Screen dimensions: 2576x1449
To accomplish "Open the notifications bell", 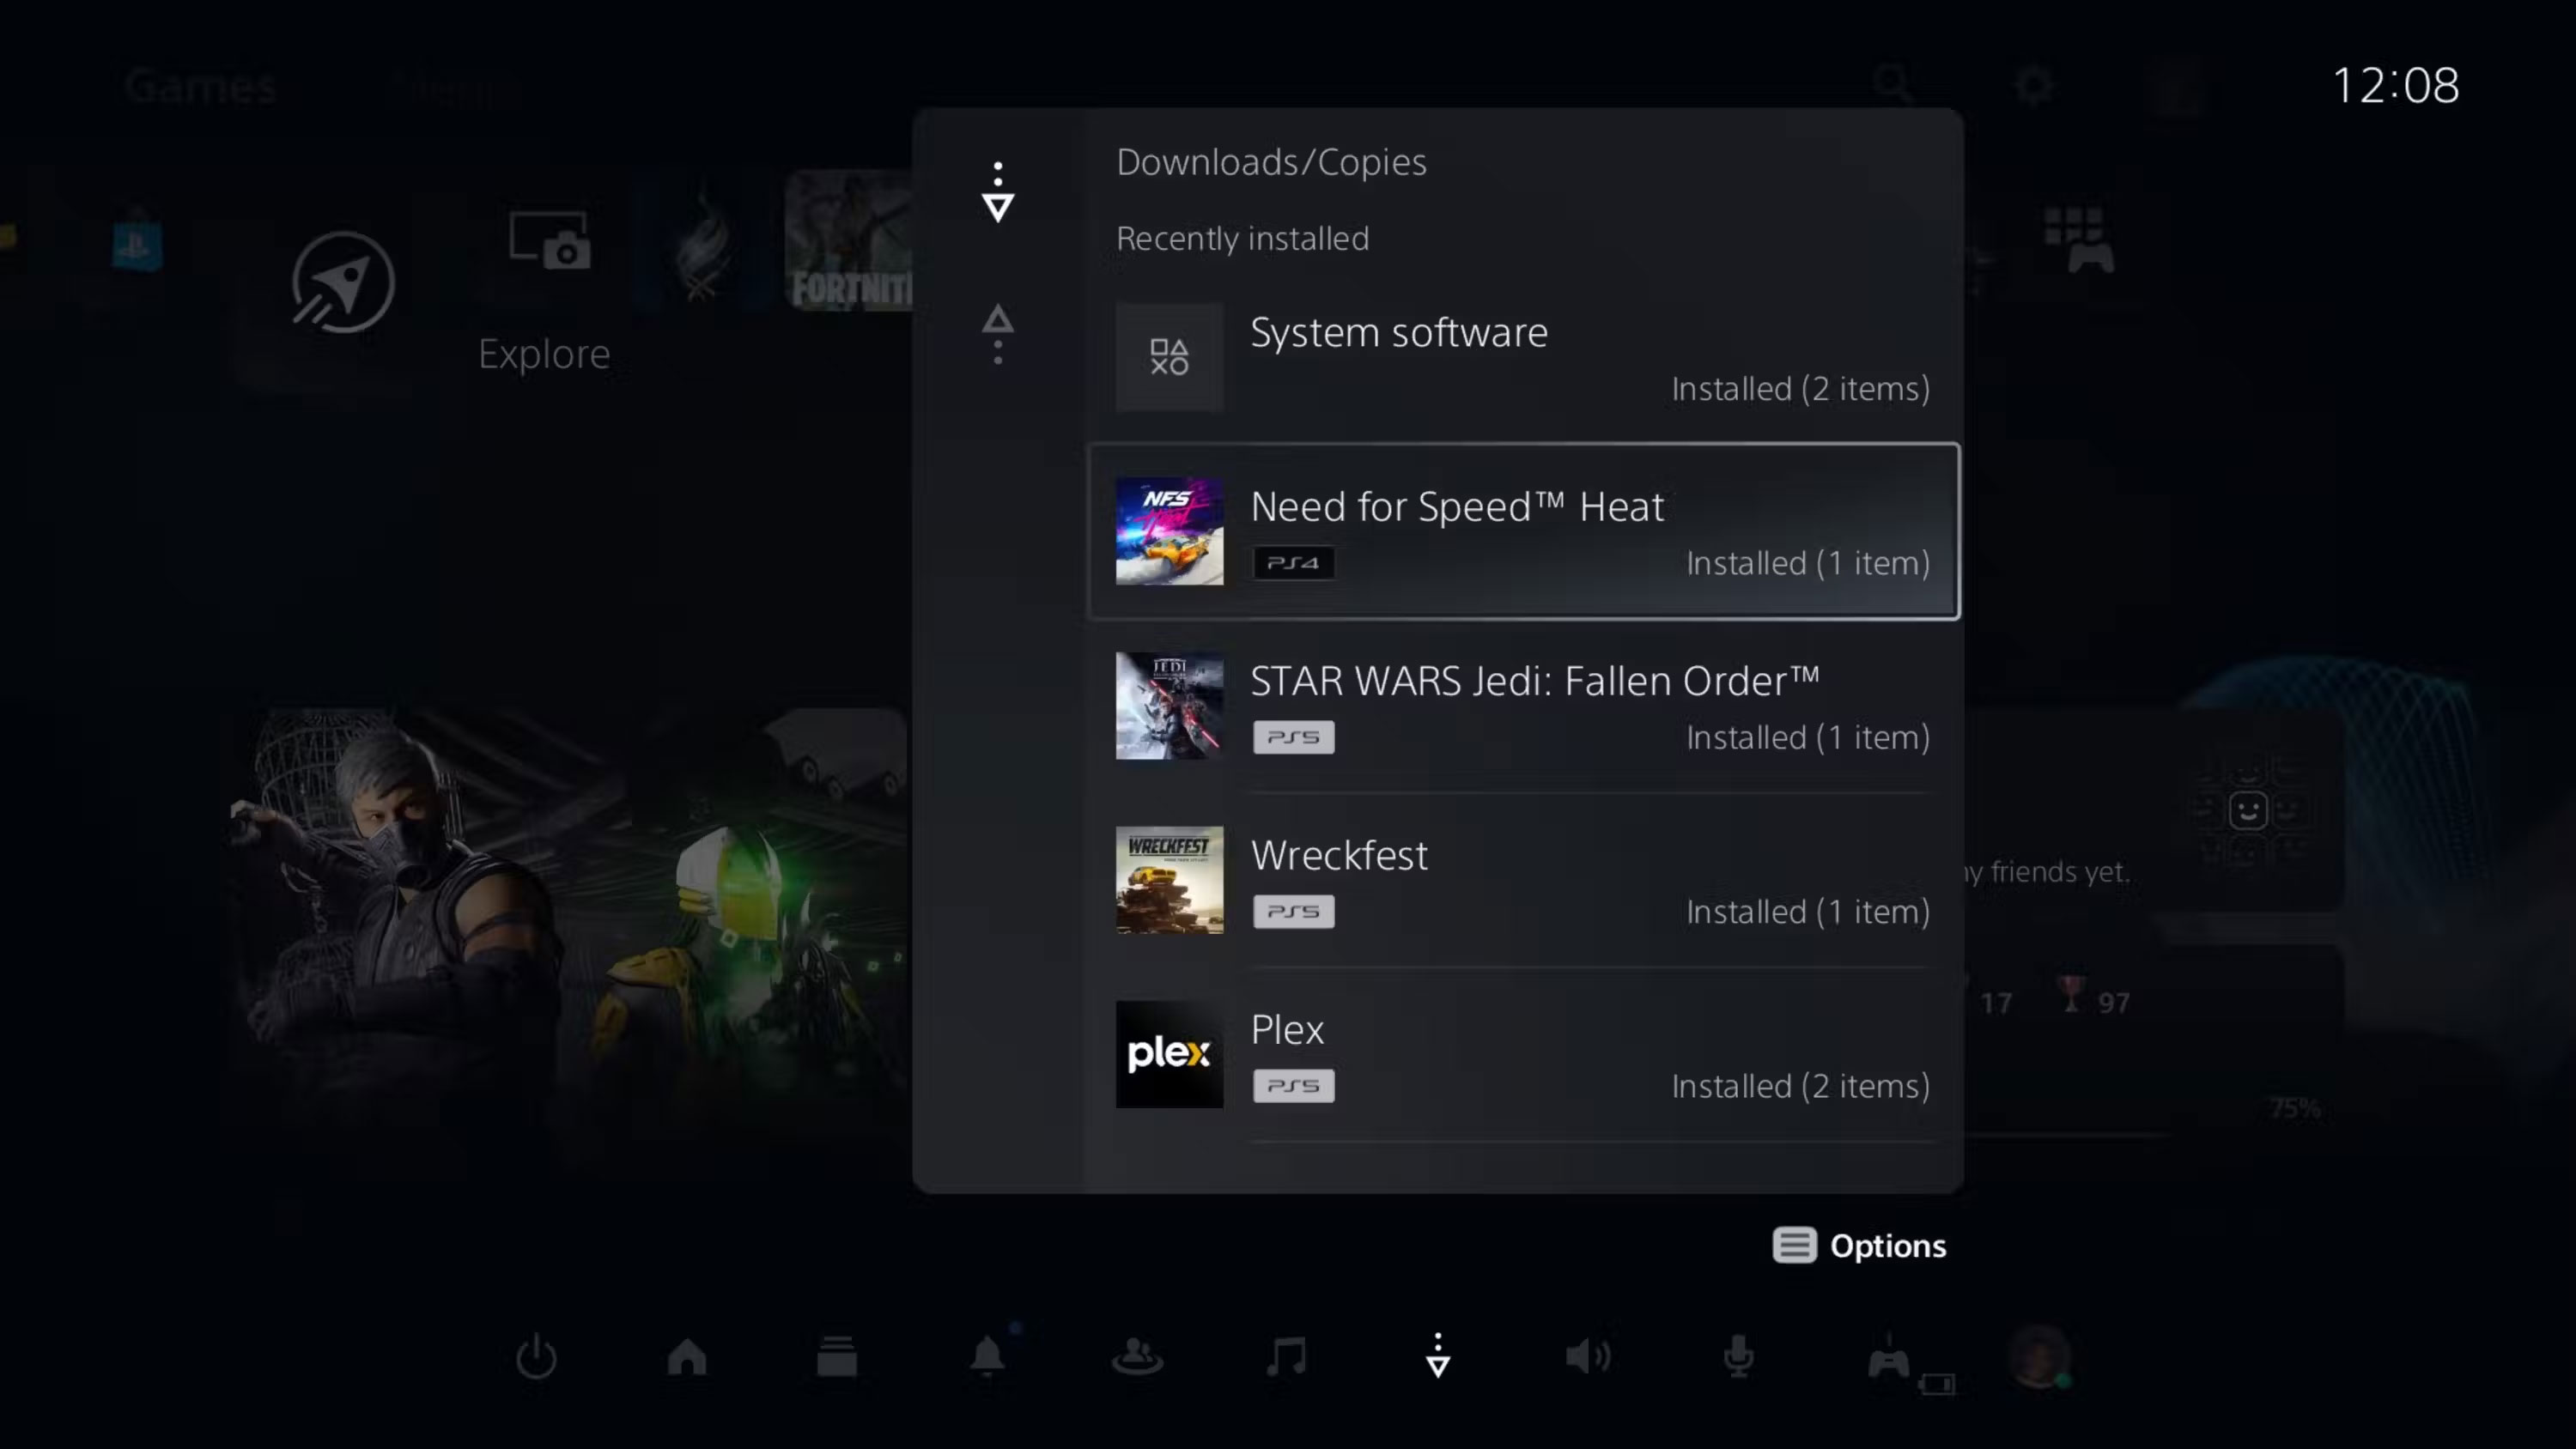I will tap(987, 1357).
